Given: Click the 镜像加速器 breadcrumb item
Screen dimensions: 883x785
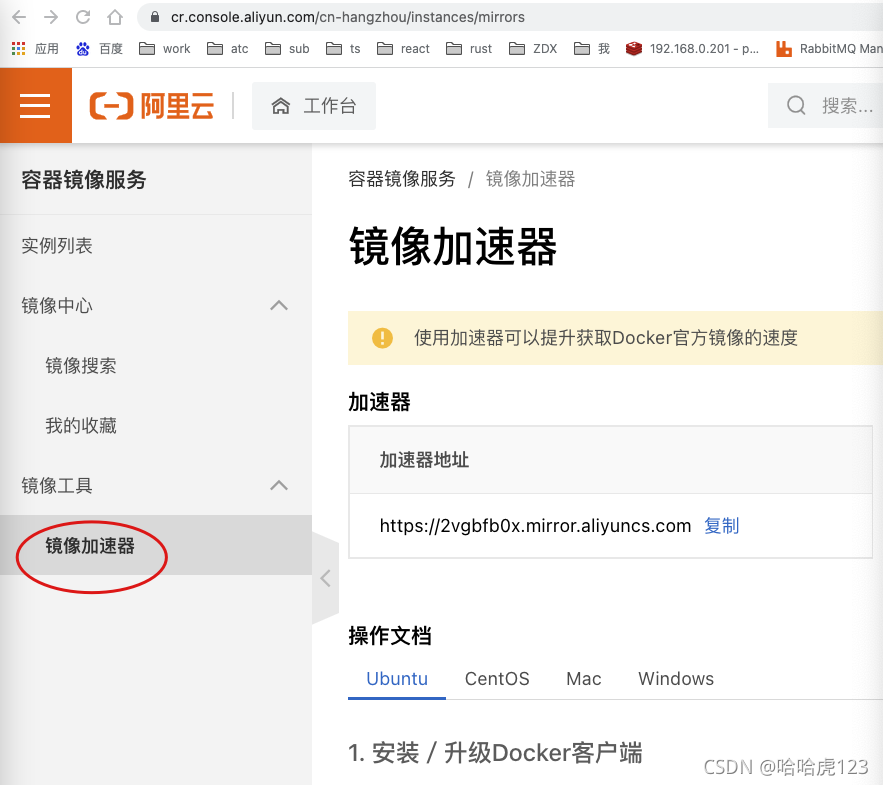Looking at the screenshot, I should click(530, 179).
